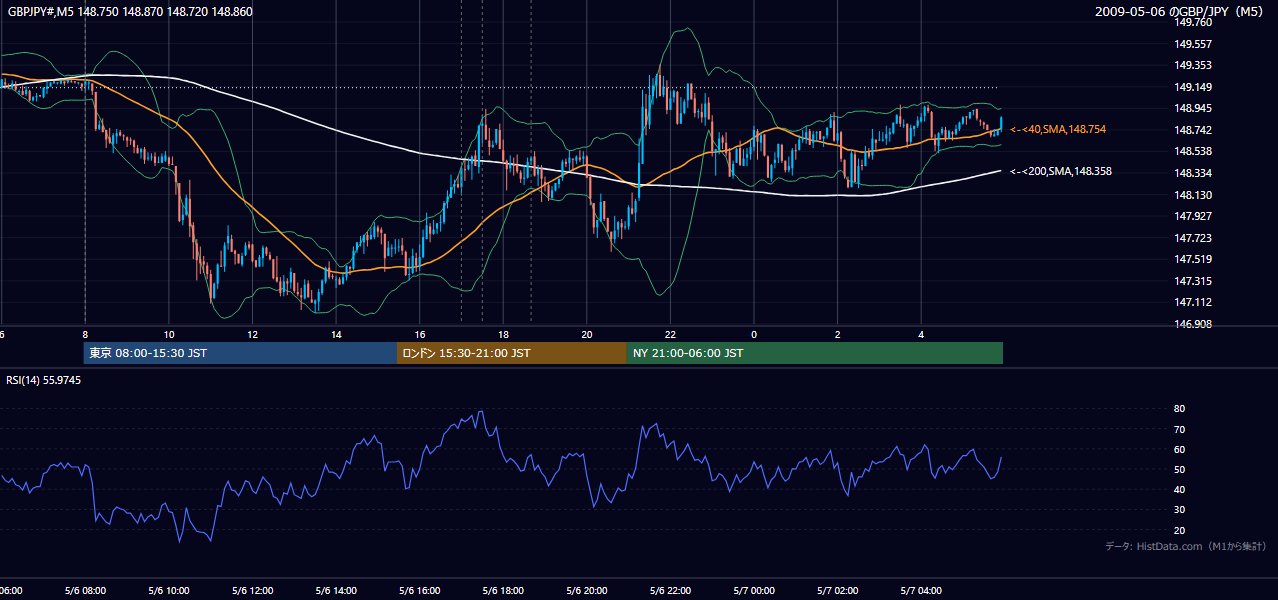Click price axis value 148.334
The height and width of the screenshot is (600, 1278).
(1193, 173)
